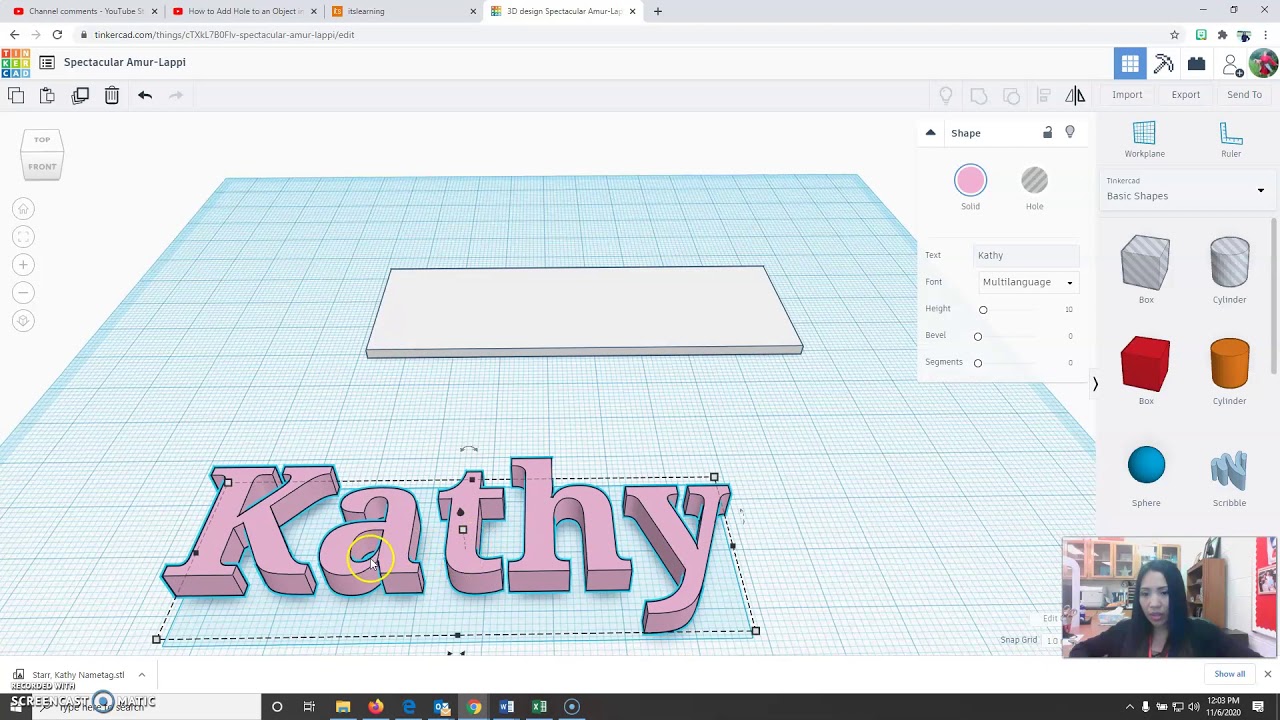Switch to 3D design grid view

pos(1130,64)
